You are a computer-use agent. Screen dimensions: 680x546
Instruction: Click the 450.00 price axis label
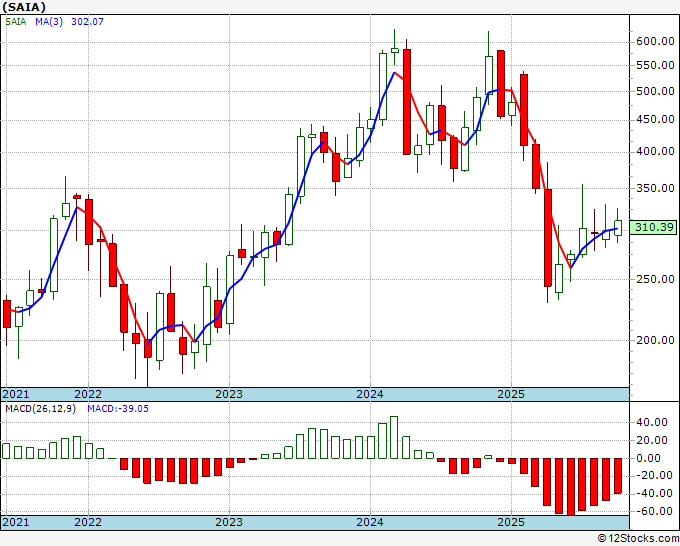click(x=655, y=119)
